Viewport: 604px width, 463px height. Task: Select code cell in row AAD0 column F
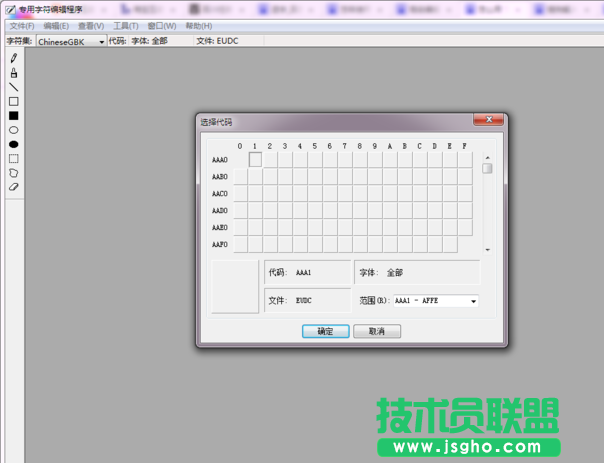click(465, 210)
